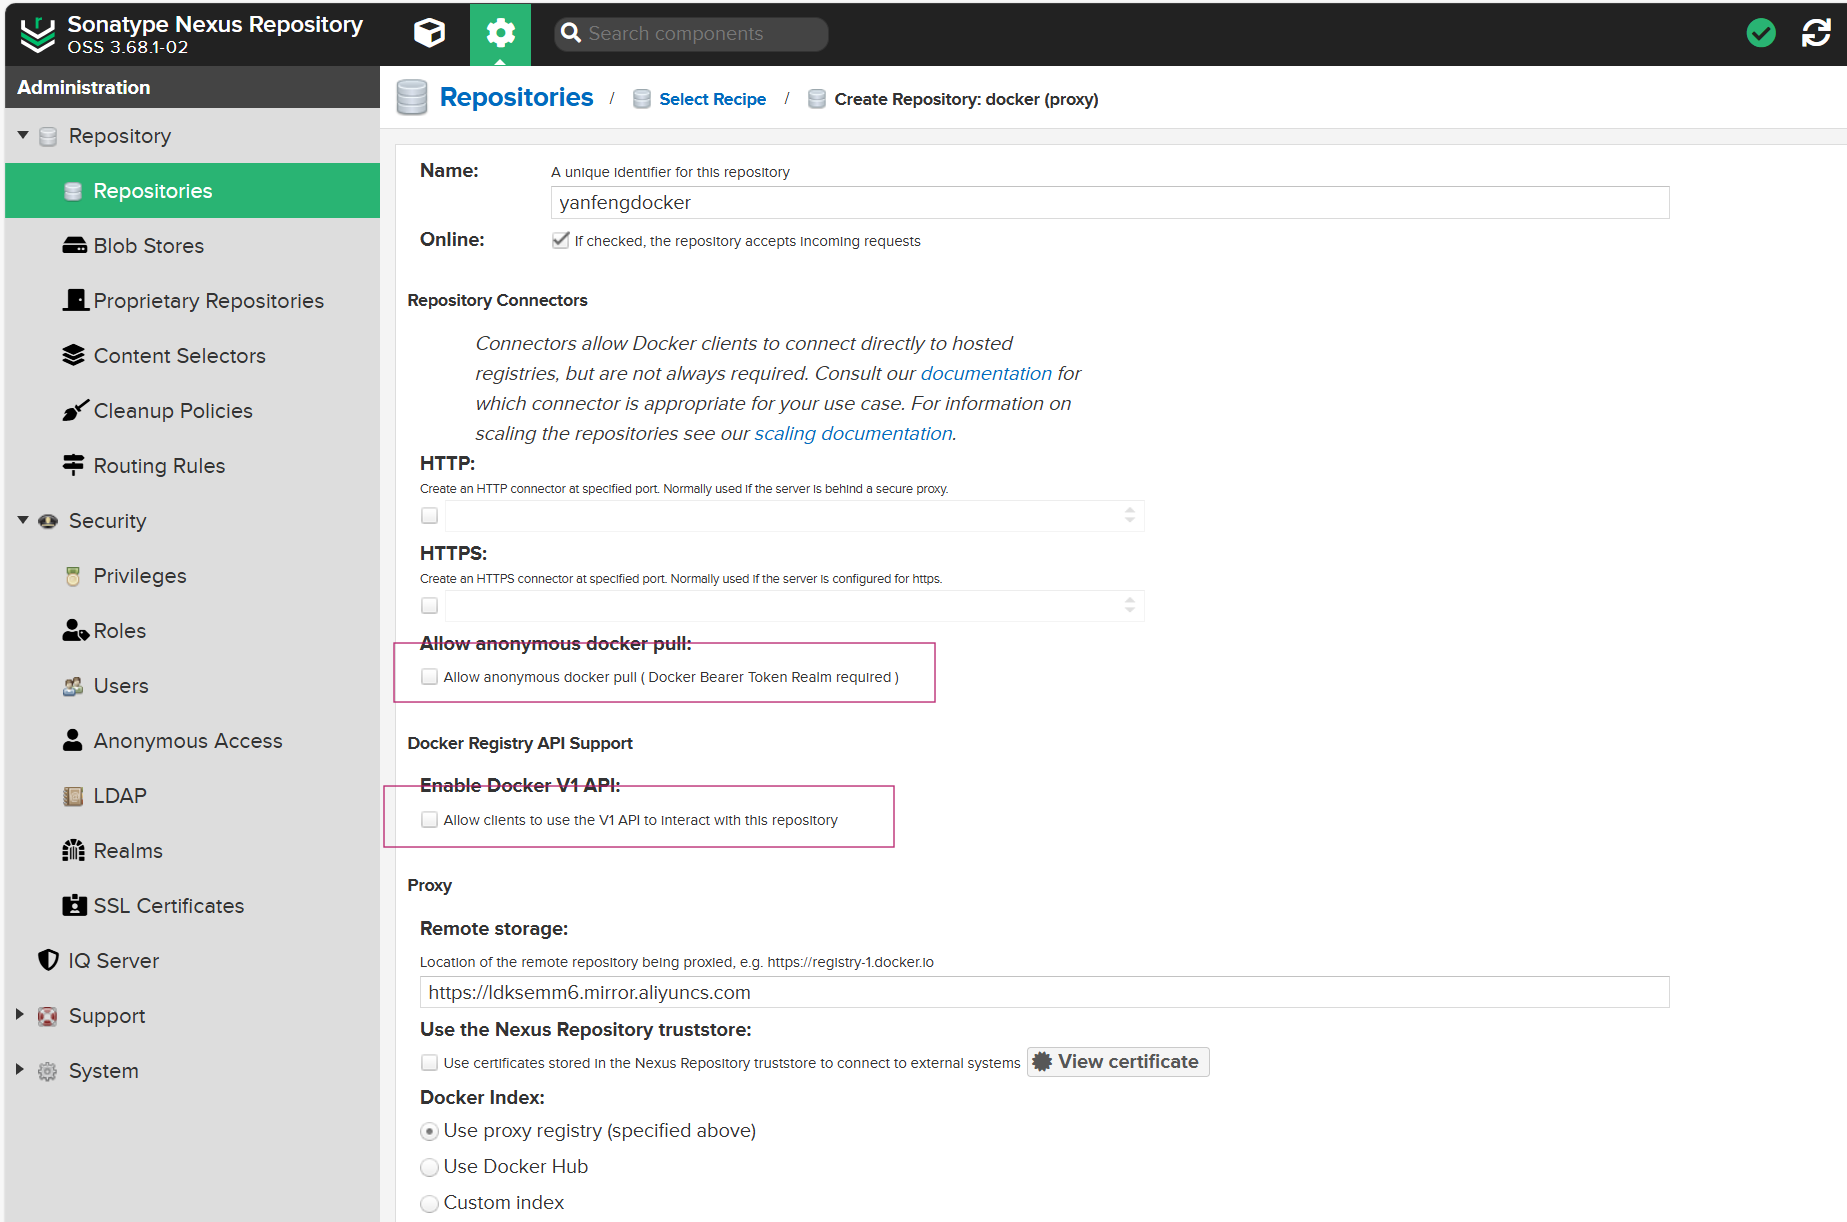1847x1222 pixels.
Task: Check Allow clients to use V1 API
Action: click(x=430, y=820)
